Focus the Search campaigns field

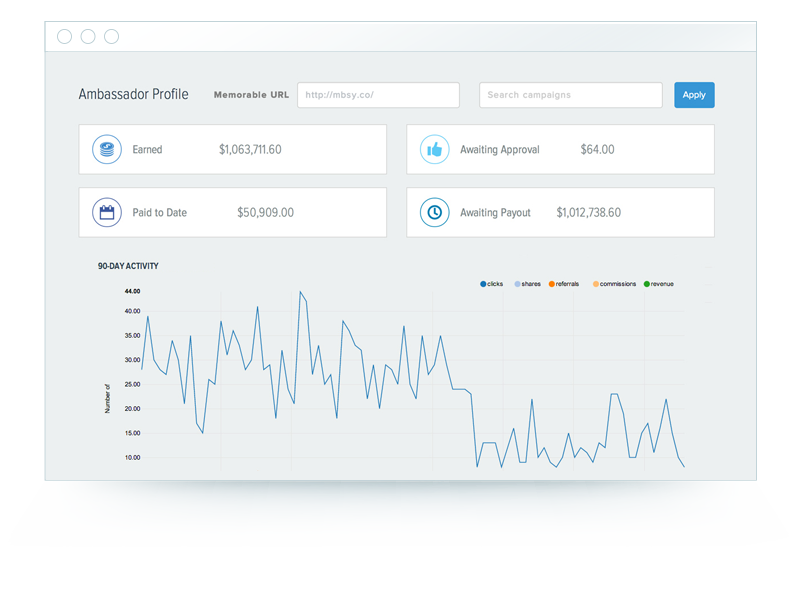coord(570,95)
